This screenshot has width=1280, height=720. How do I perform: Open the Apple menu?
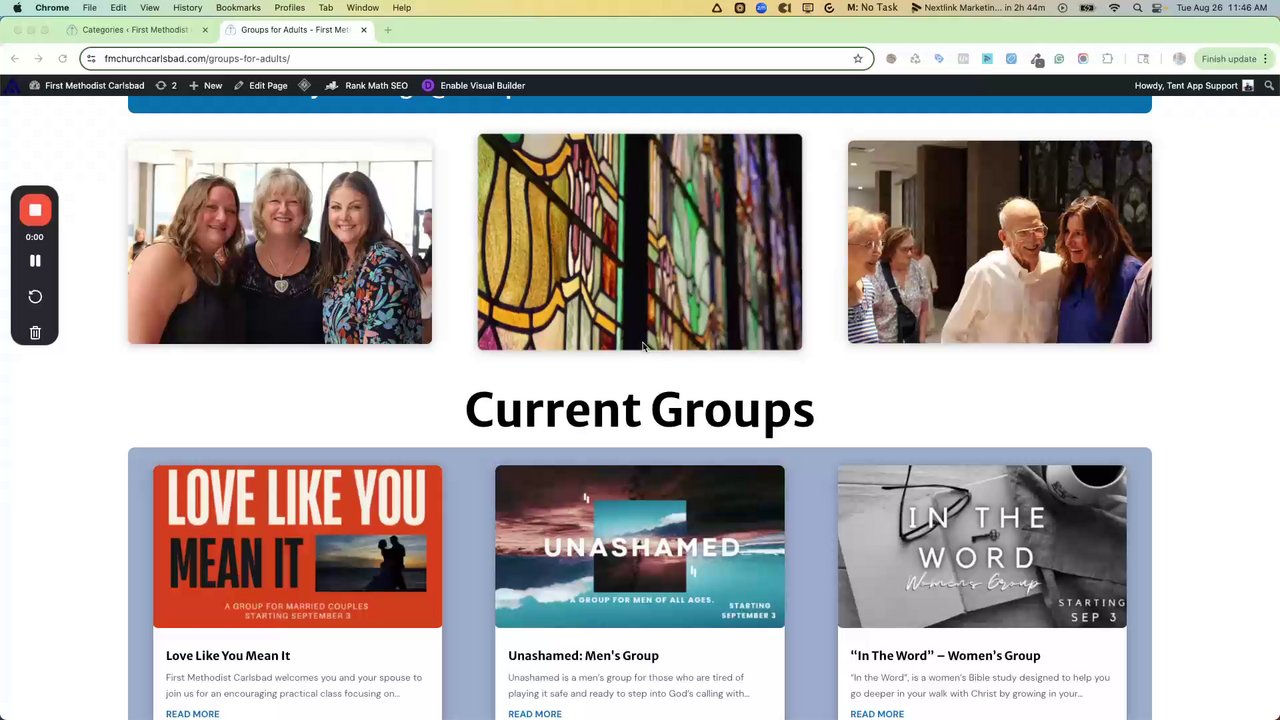pos(17,8)
